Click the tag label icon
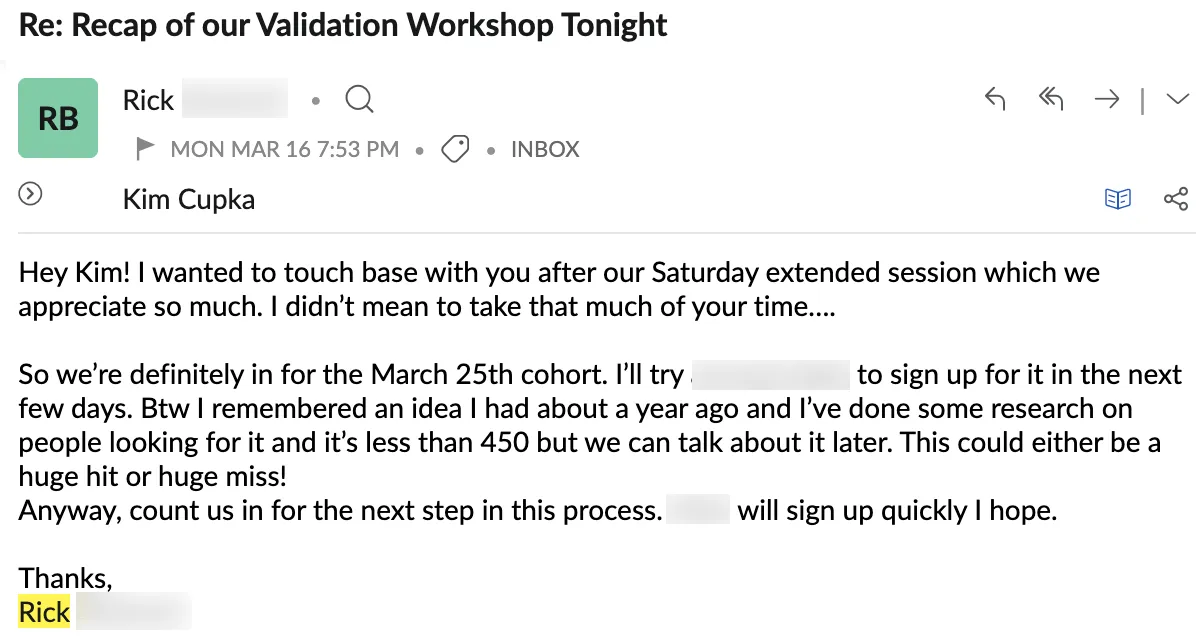 click(x=456, y=150)
